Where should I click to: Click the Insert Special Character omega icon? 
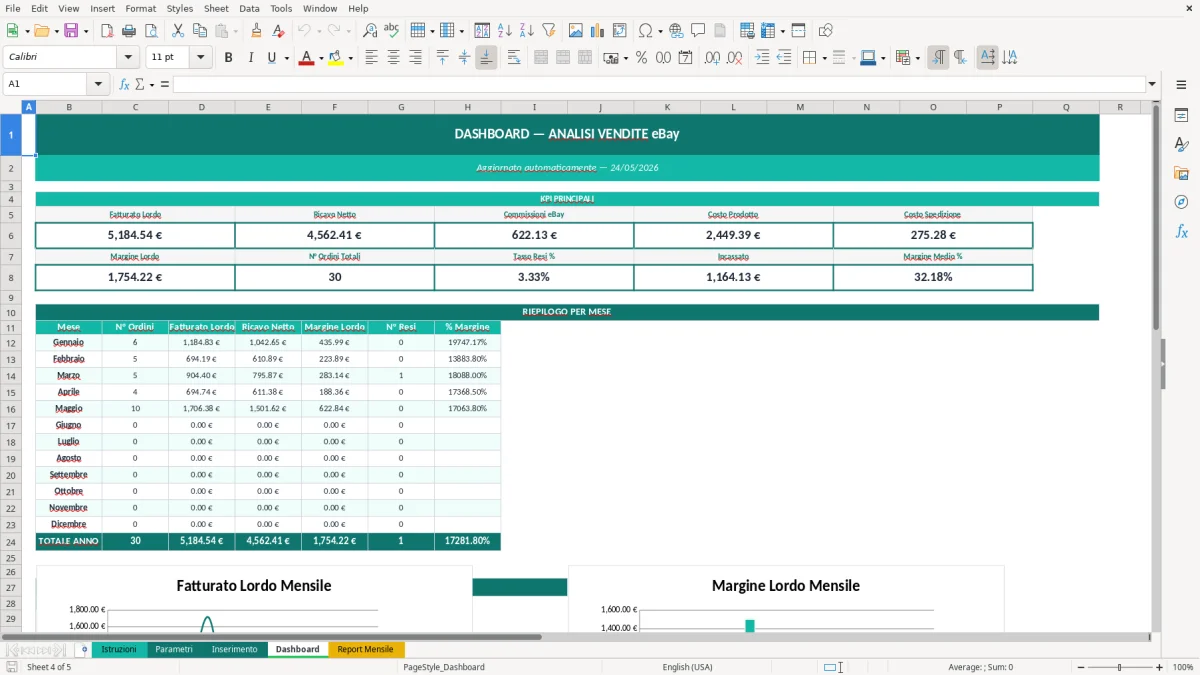[x=645, y=31]
